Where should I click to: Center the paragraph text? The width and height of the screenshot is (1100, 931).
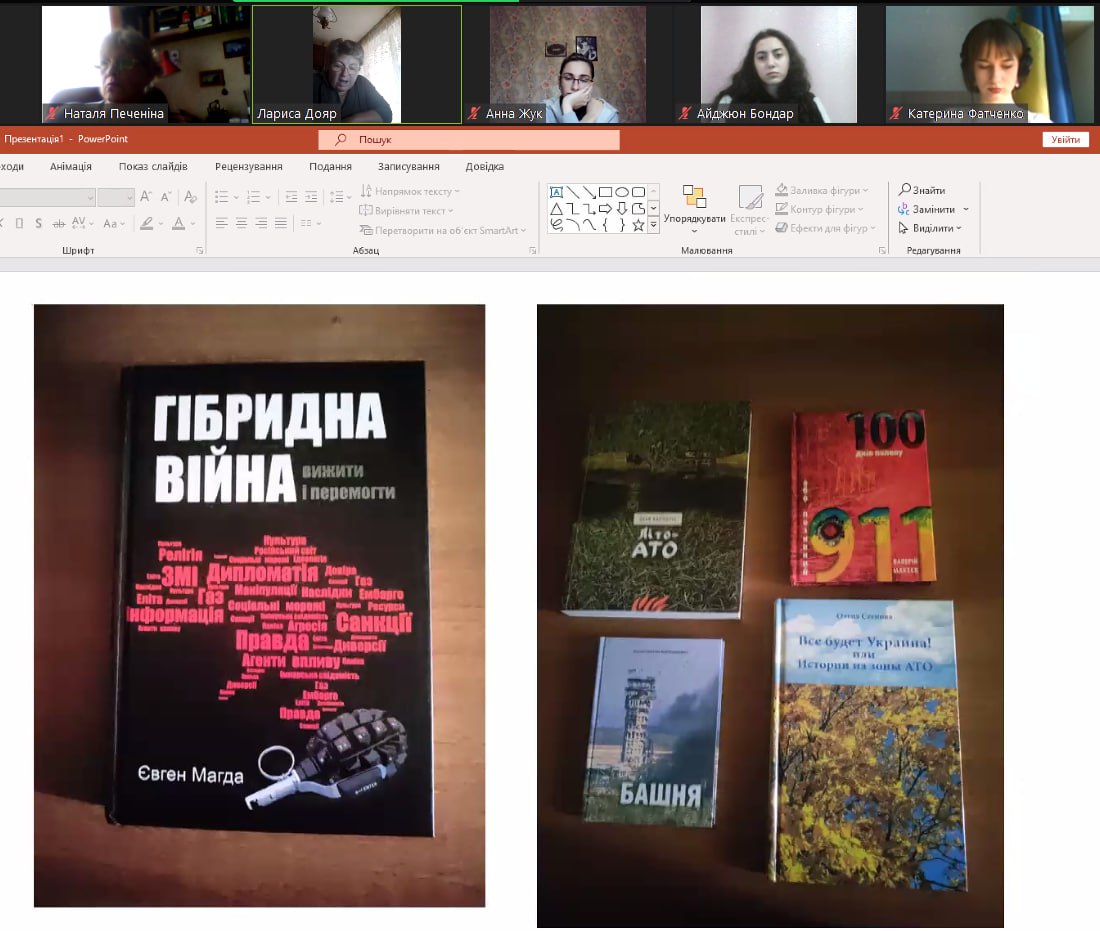point(241,224)
